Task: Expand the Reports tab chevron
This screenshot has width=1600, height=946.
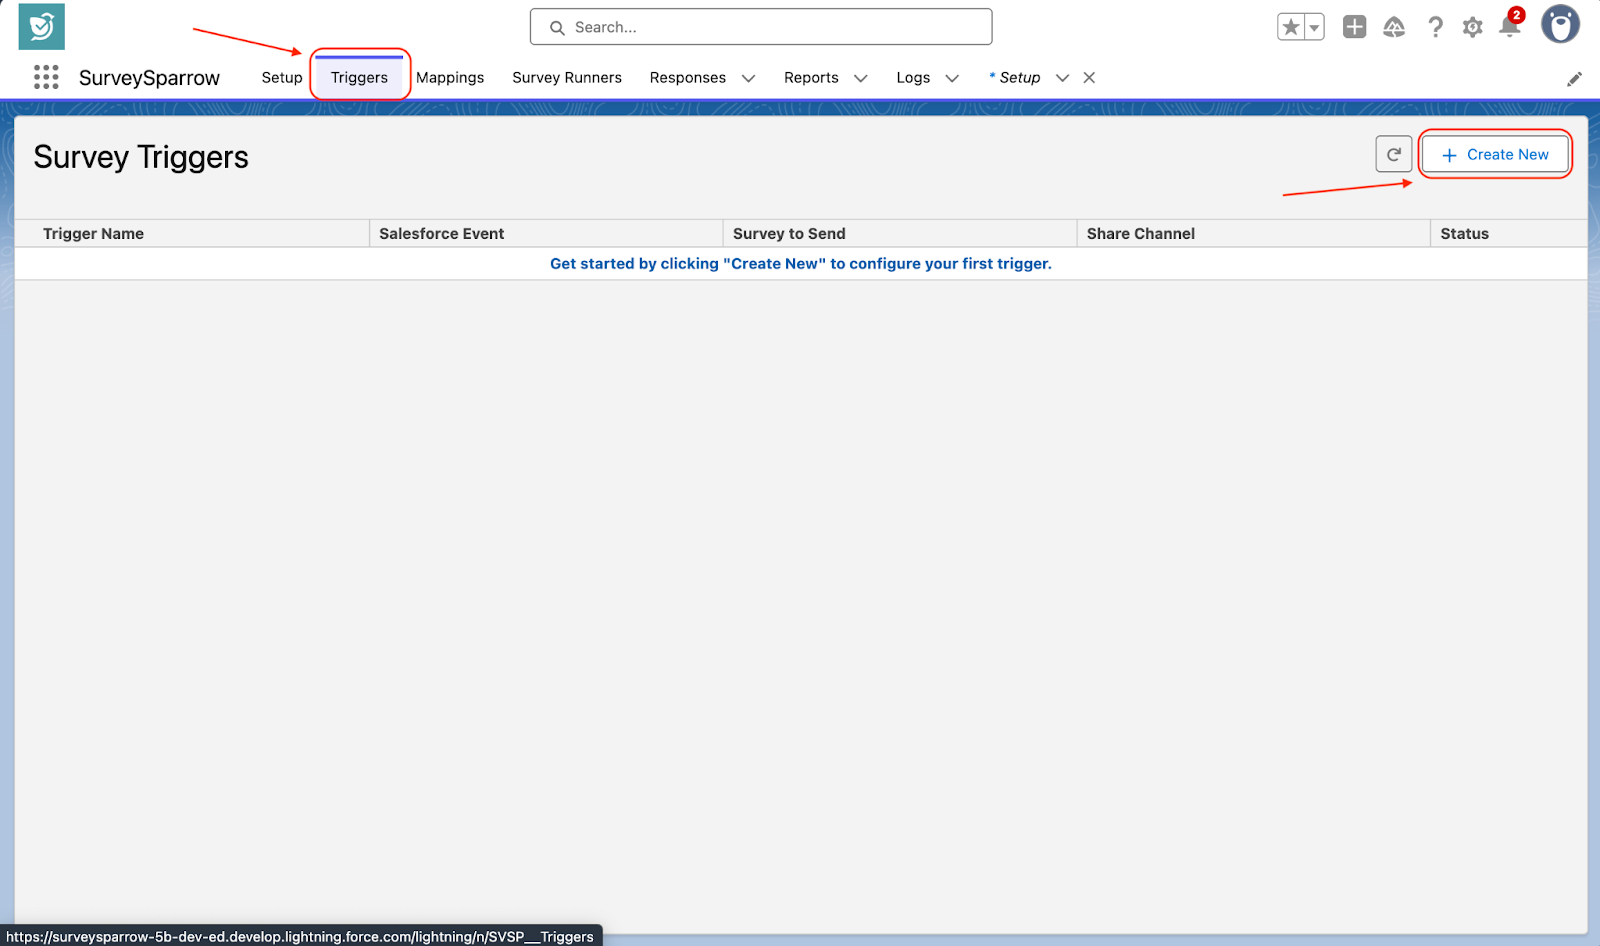Action: click(x=860, y=78)
